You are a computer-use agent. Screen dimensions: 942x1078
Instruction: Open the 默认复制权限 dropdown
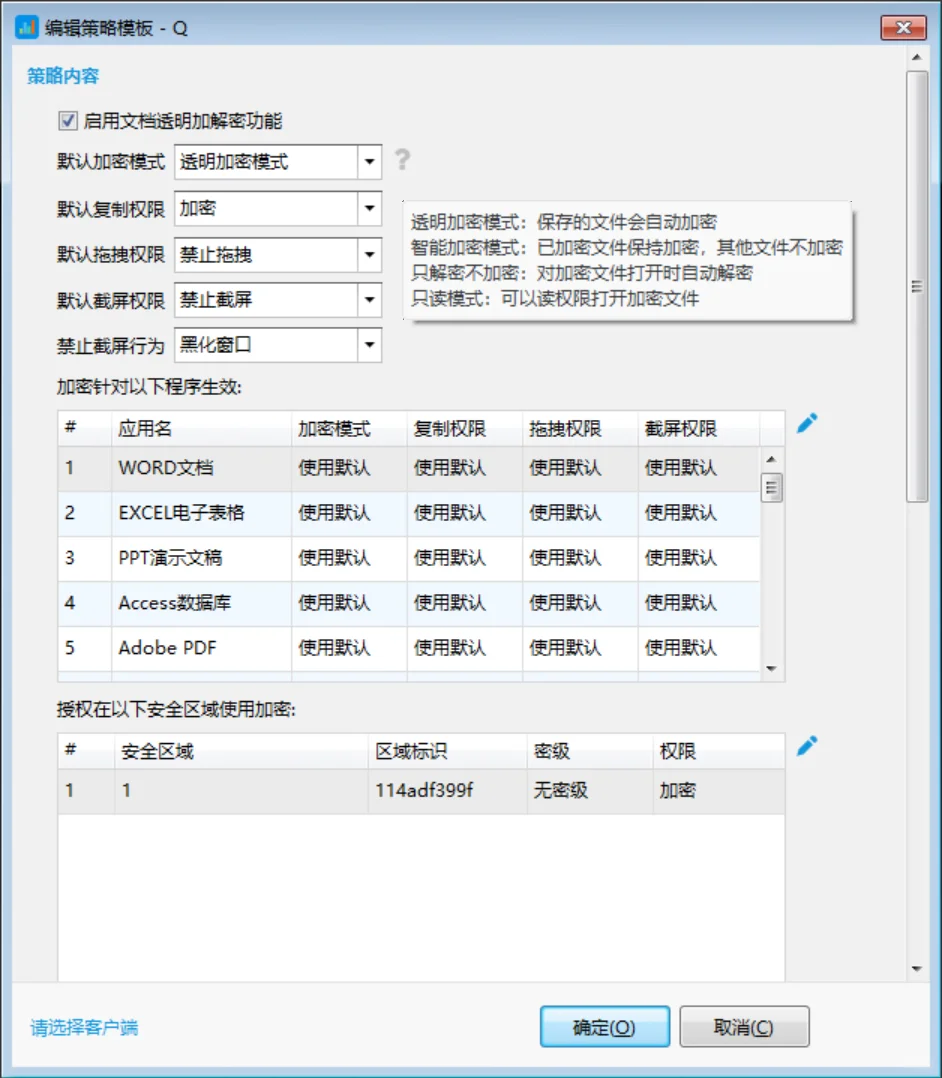click(368, 208)
